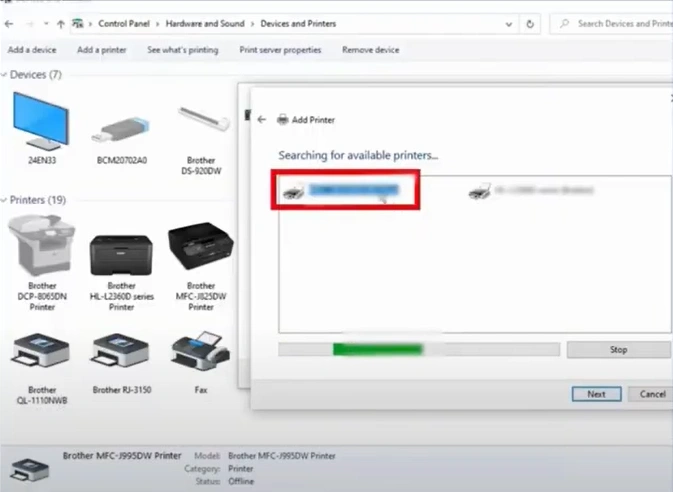Collapse the Devices (7) group
This screenshot has width=673, height=492.
coord(5,75)
